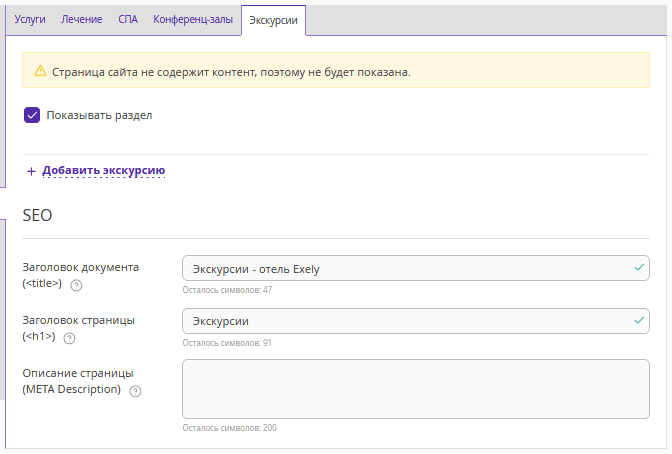
Task: Click green checkmark in Экскурсии h1 field
Action: [x=639, y=320]
